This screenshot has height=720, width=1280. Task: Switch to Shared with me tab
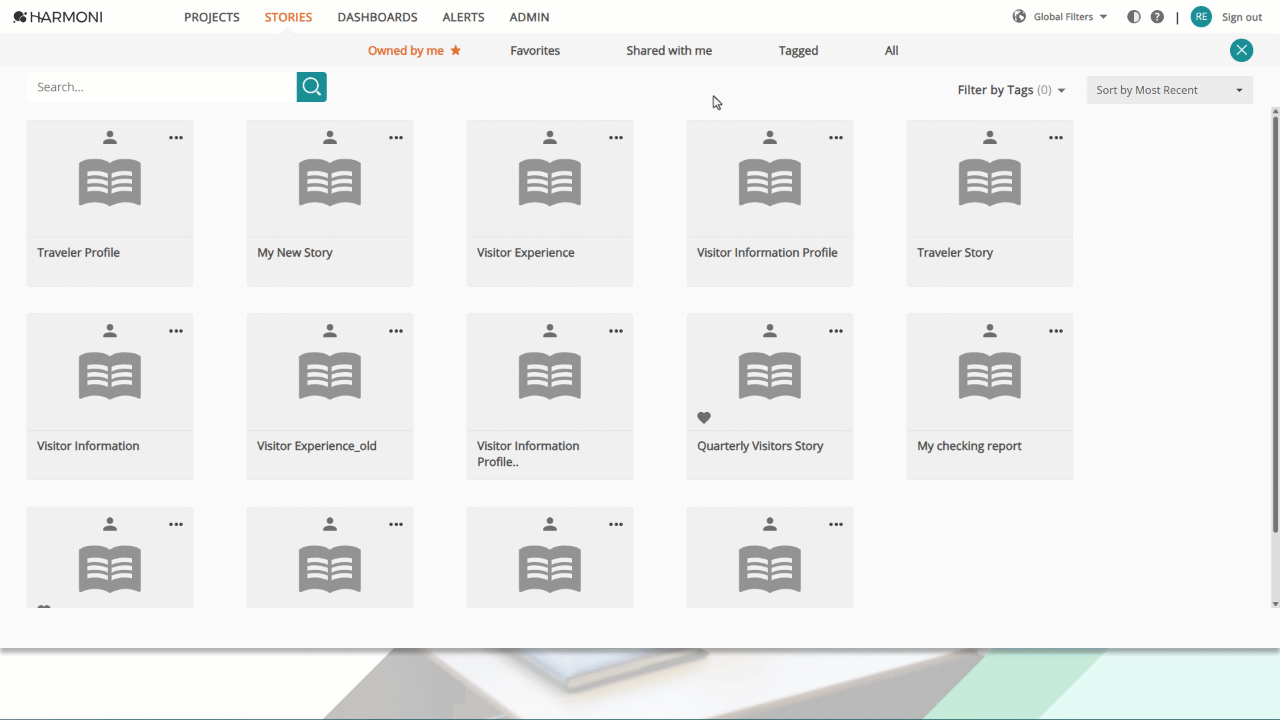pos(669,51)
